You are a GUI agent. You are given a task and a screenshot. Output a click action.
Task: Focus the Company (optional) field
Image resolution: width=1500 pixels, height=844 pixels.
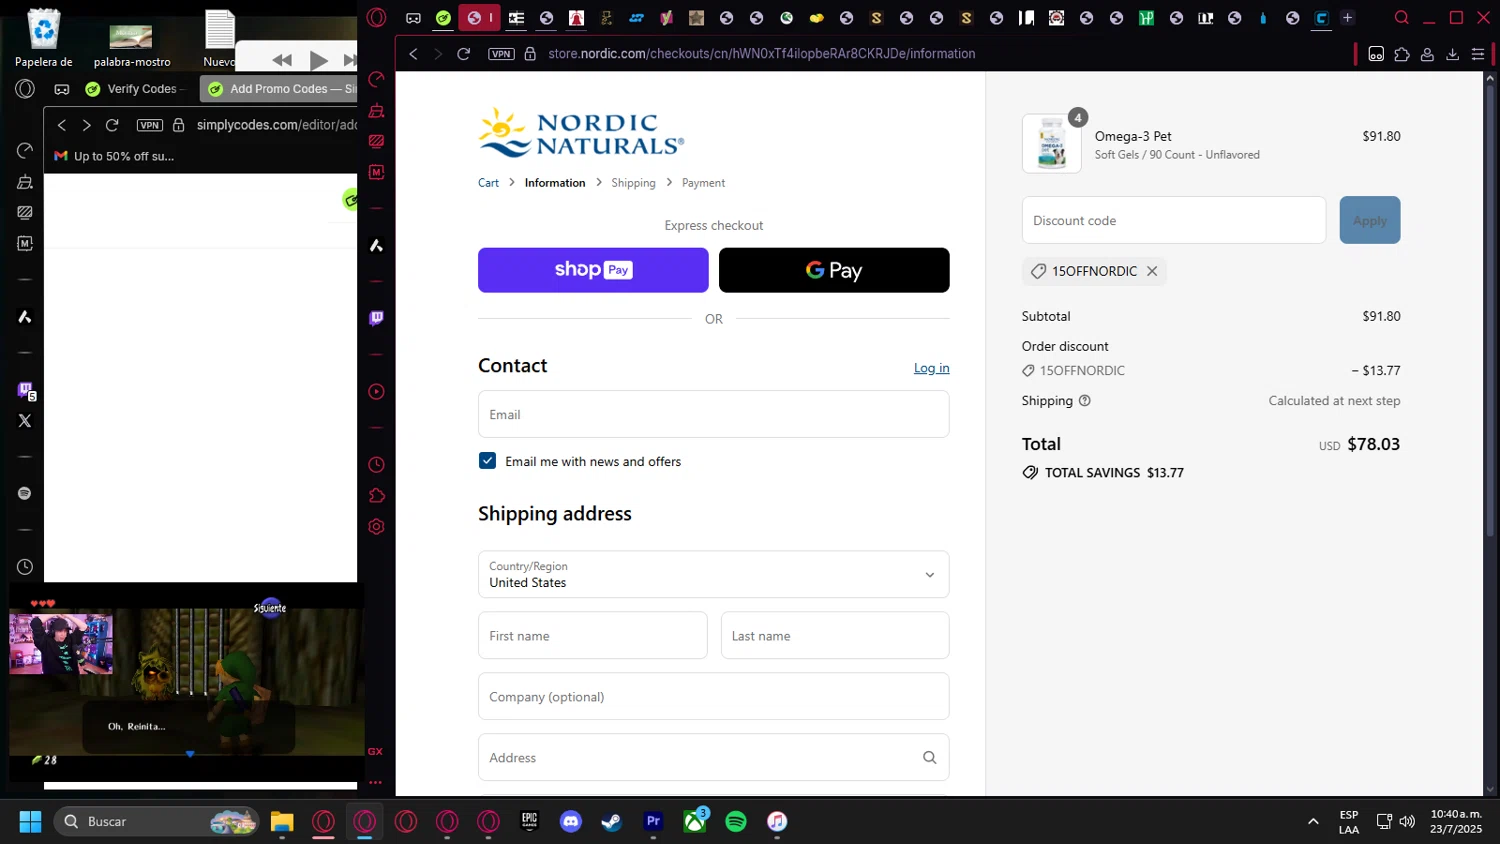tap(714, 696)
